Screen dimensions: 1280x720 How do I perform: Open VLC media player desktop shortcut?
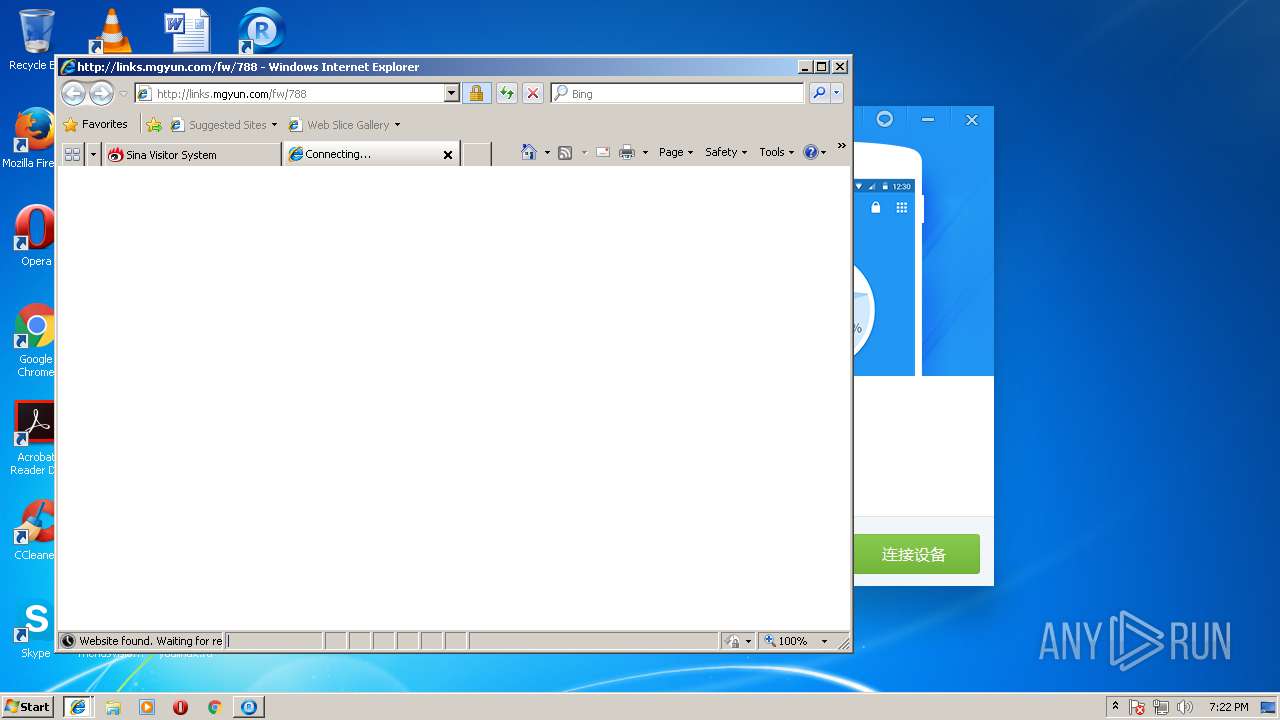[x=111, y=30]
